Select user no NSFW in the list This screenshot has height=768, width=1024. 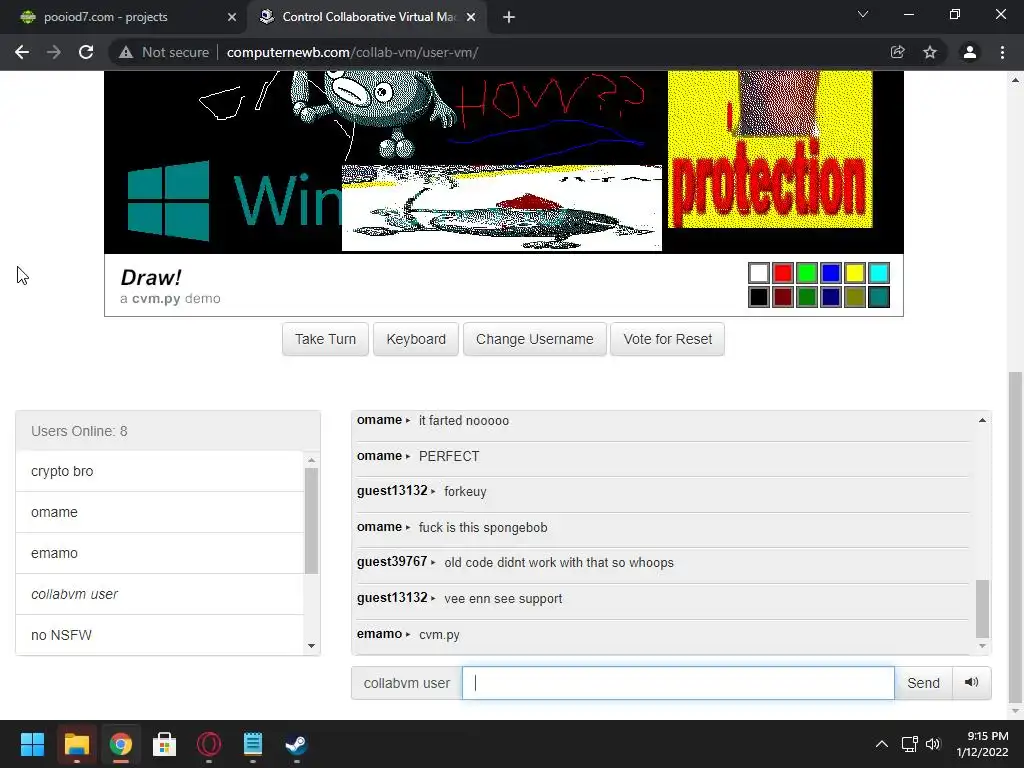pyautogui.click(x=160, y=635)
